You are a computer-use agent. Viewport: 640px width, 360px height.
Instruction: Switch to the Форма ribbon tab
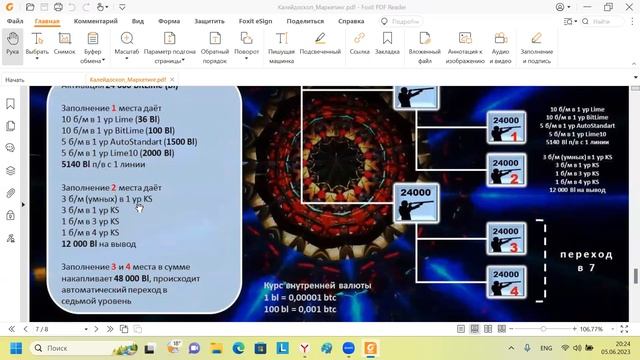(169, 21)
